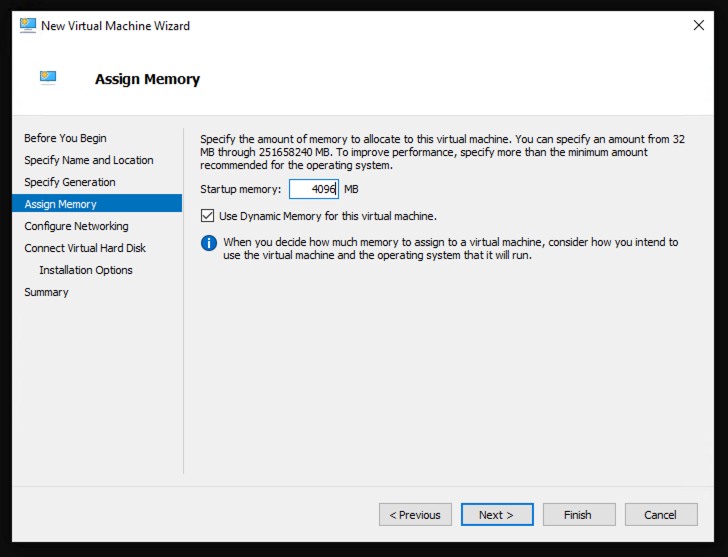Click the Startup memory input field
The width and height of the screenshot is (728, 557).
coord(314,189)
